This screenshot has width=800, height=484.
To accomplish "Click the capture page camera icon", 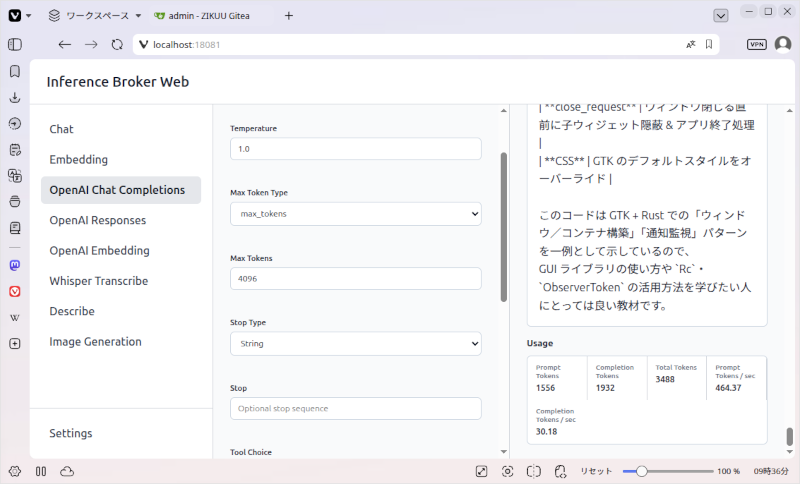I will click(x=507, y=471).
